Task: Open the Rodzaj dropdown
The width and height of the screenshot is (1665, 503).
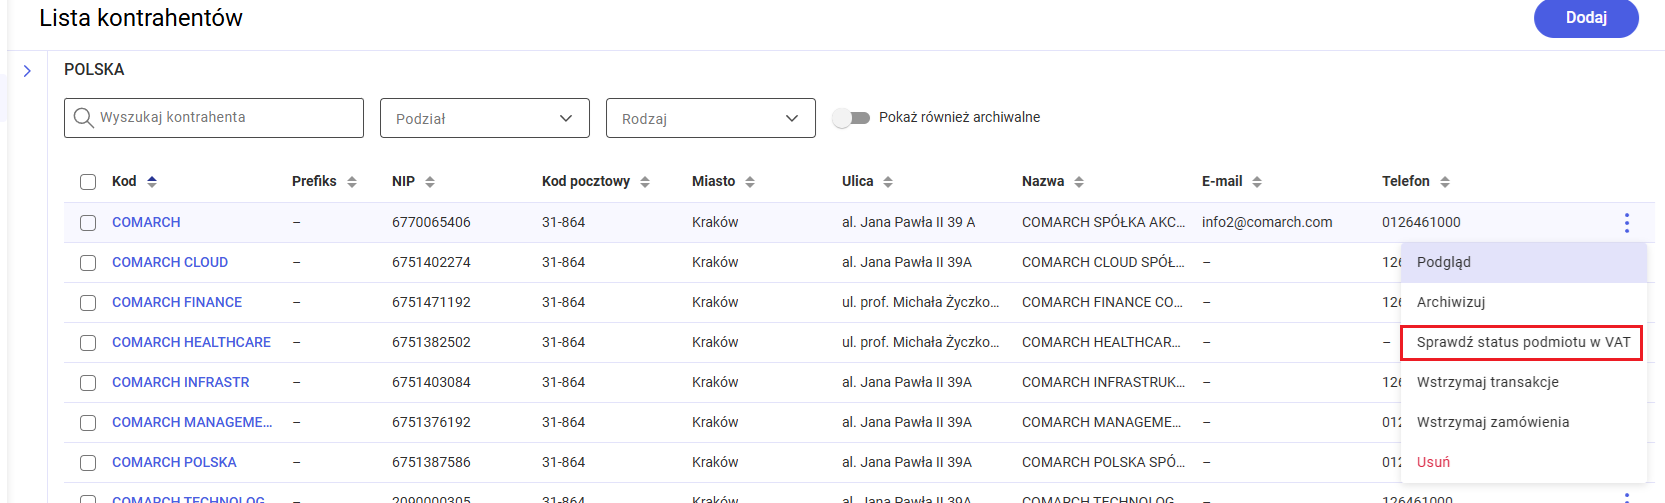Action: click(711, 118)
